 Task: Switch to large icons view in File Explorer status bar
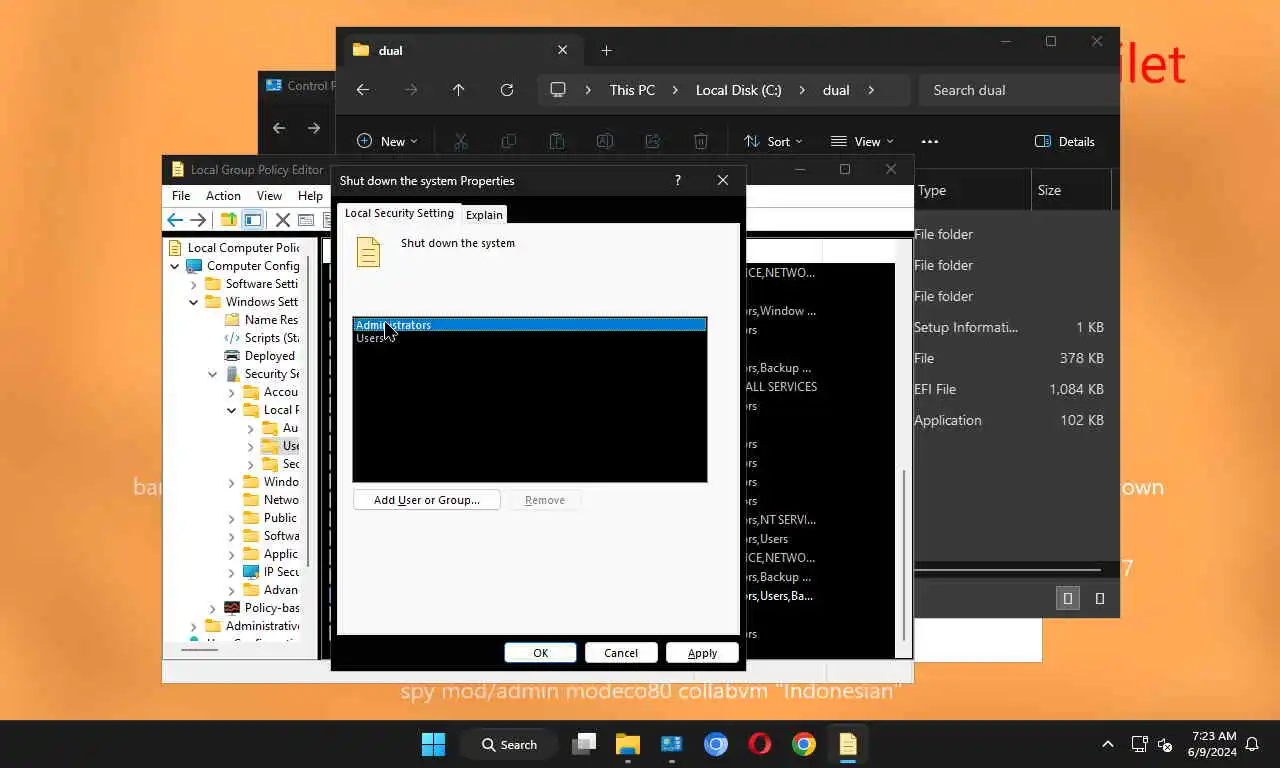tap(1100, 598)
